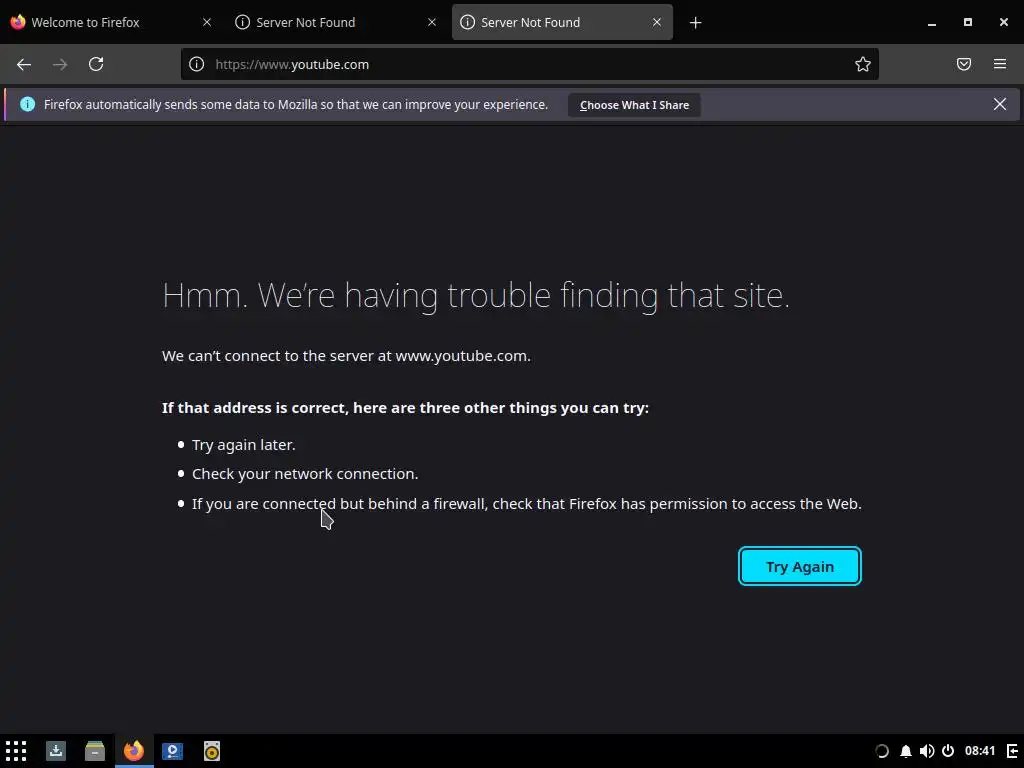This screenshot has width=1024, height=768.
Task: Close the active Server Not Found tab
Action: click(x=657, y=22)
